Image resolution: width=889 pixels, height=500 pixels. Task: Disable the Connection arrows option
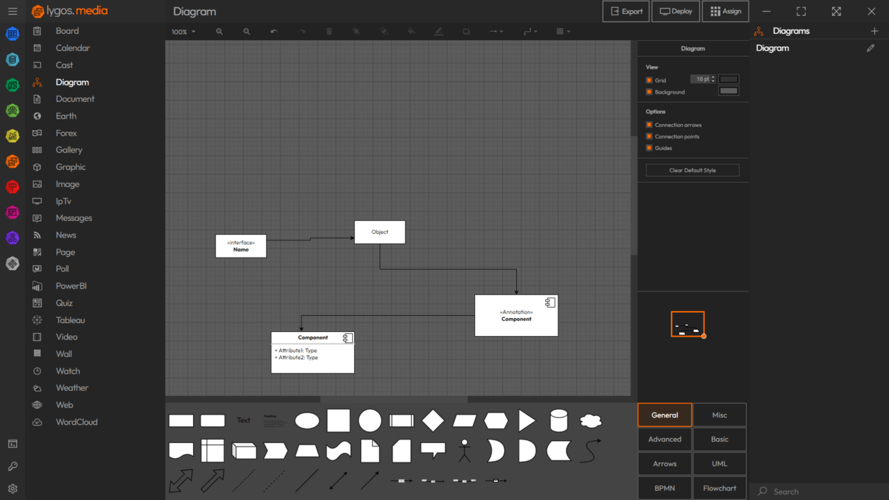click(649, 125)
